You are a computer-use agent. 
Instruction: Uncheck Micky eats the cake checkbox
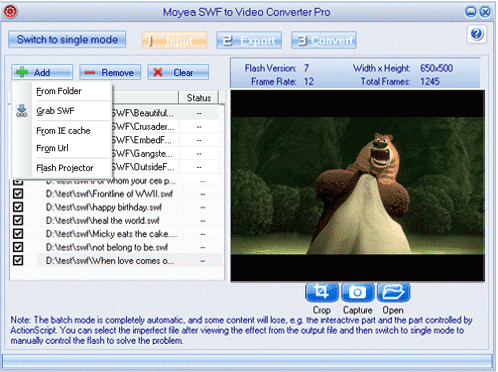coord(18,234)
